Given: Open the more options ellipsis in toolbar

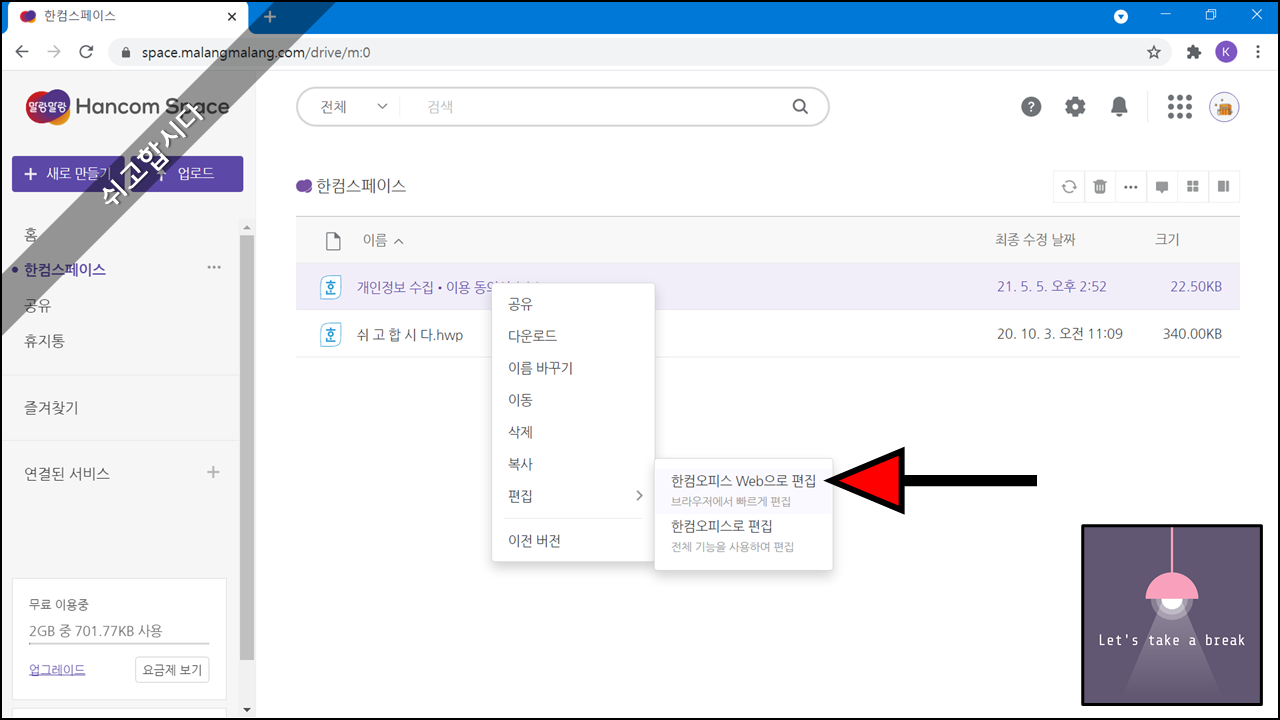Looking at the screenshot, I should point(1131,186).
